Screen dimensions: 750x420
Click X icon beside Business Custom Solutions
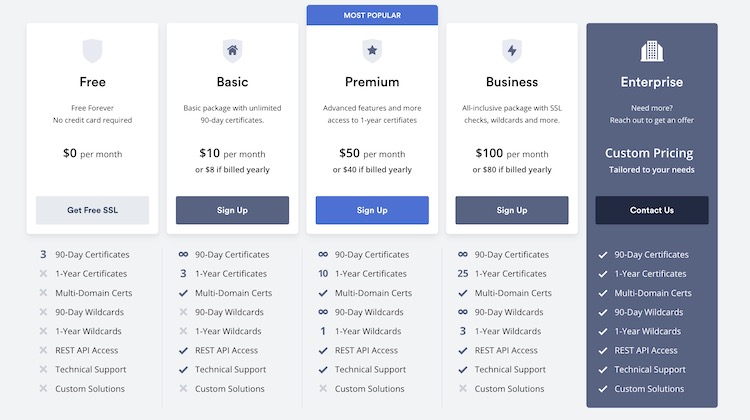click(463, 388)
